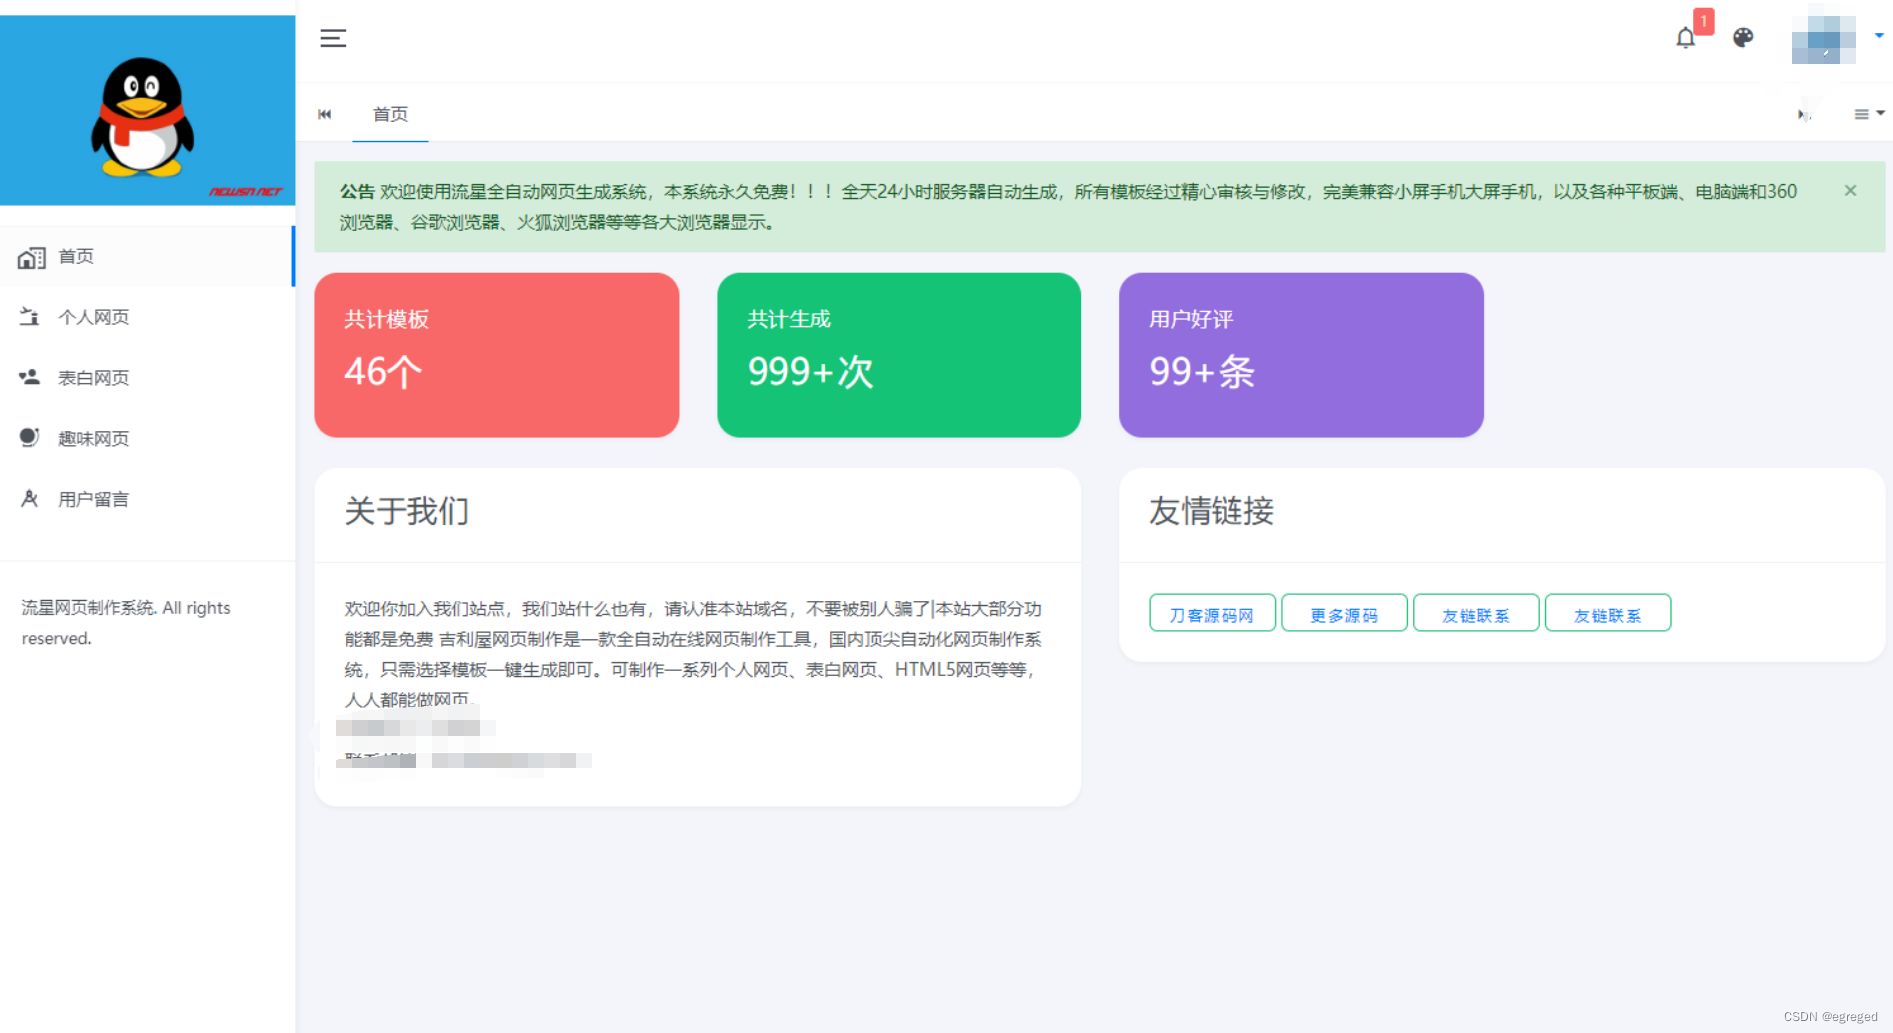This screenshot has width=1893, height=1033.
Task: Toggle the tab action arrow on the right
Action: click(1804, 114)
